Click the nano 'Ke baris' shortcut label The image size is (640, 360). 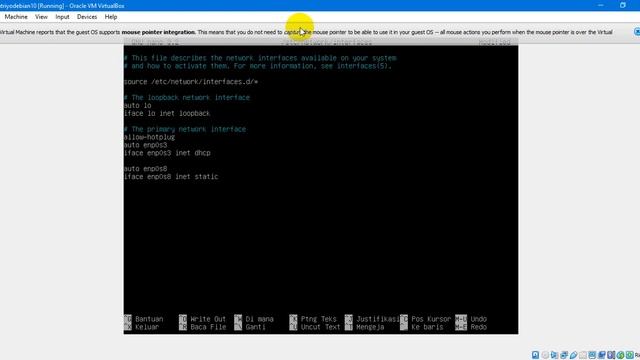(427, 327)
